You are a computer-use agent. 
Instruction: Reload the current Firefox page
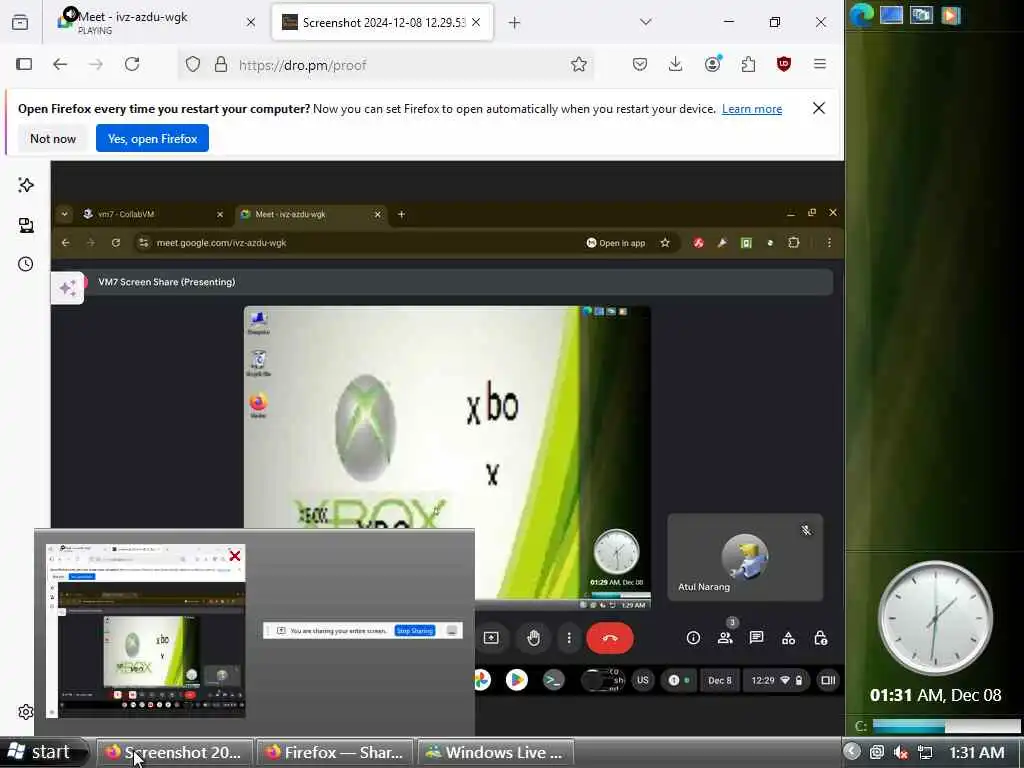(x=133, y=64)
